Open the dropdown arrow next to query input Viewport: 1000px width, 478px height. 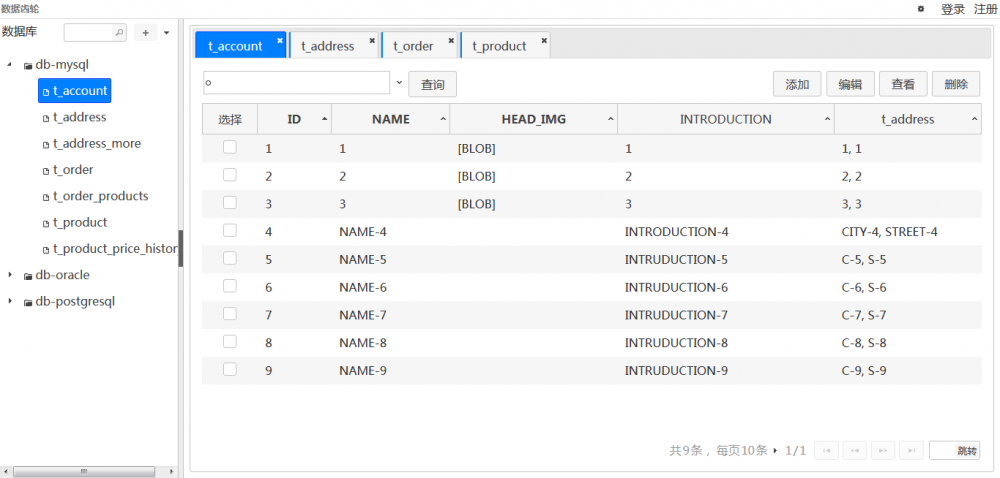point(399,83)
